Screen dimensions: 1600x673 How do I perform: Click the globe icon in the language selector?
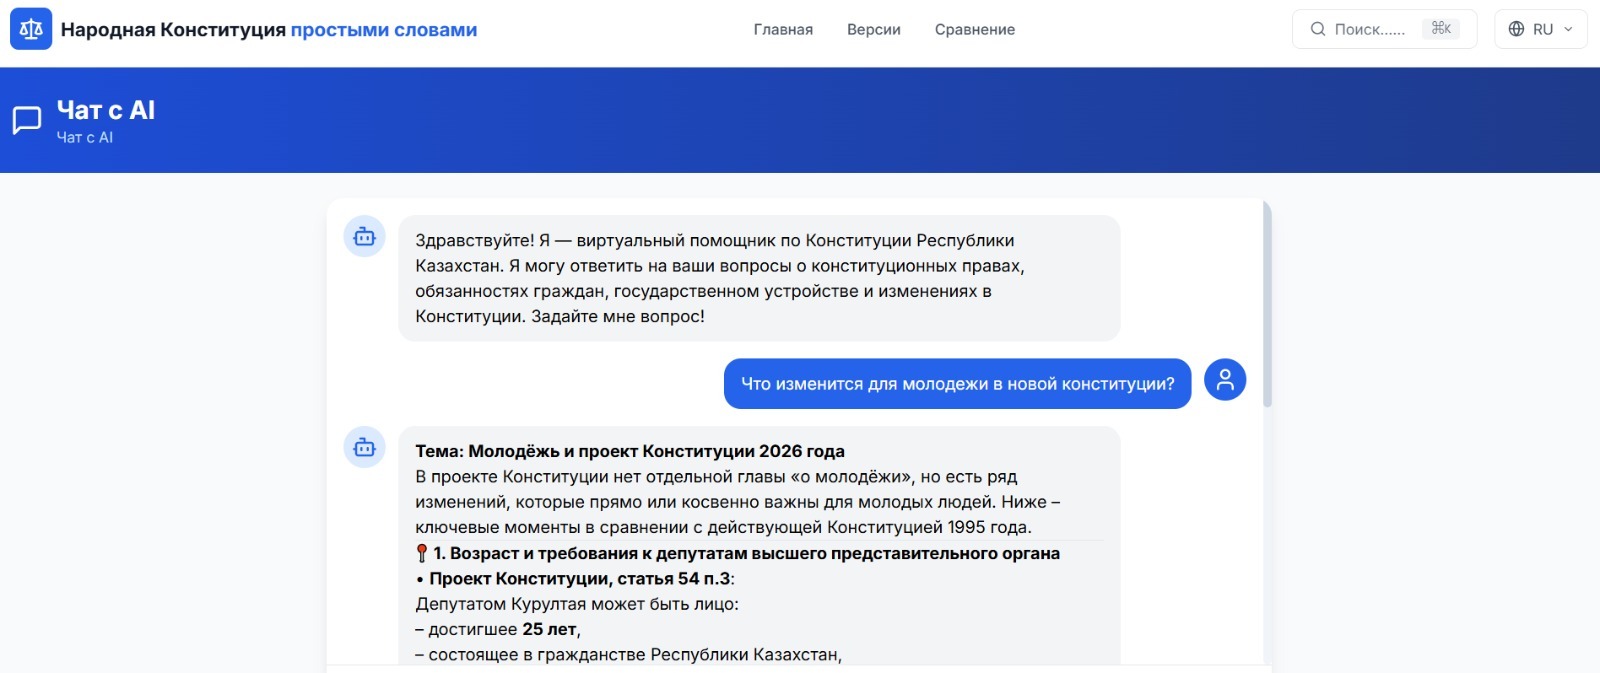tap(1516, 29)
